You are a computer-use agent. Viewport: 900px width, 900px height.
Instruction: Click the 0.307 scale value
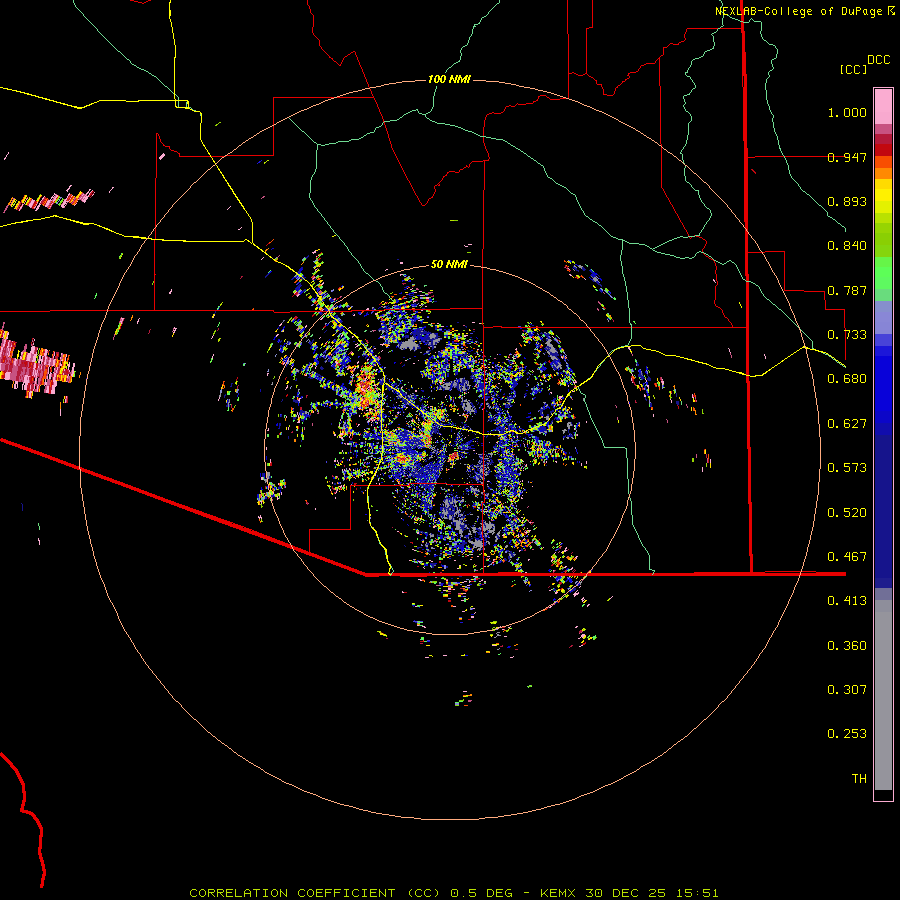[847, 690]
